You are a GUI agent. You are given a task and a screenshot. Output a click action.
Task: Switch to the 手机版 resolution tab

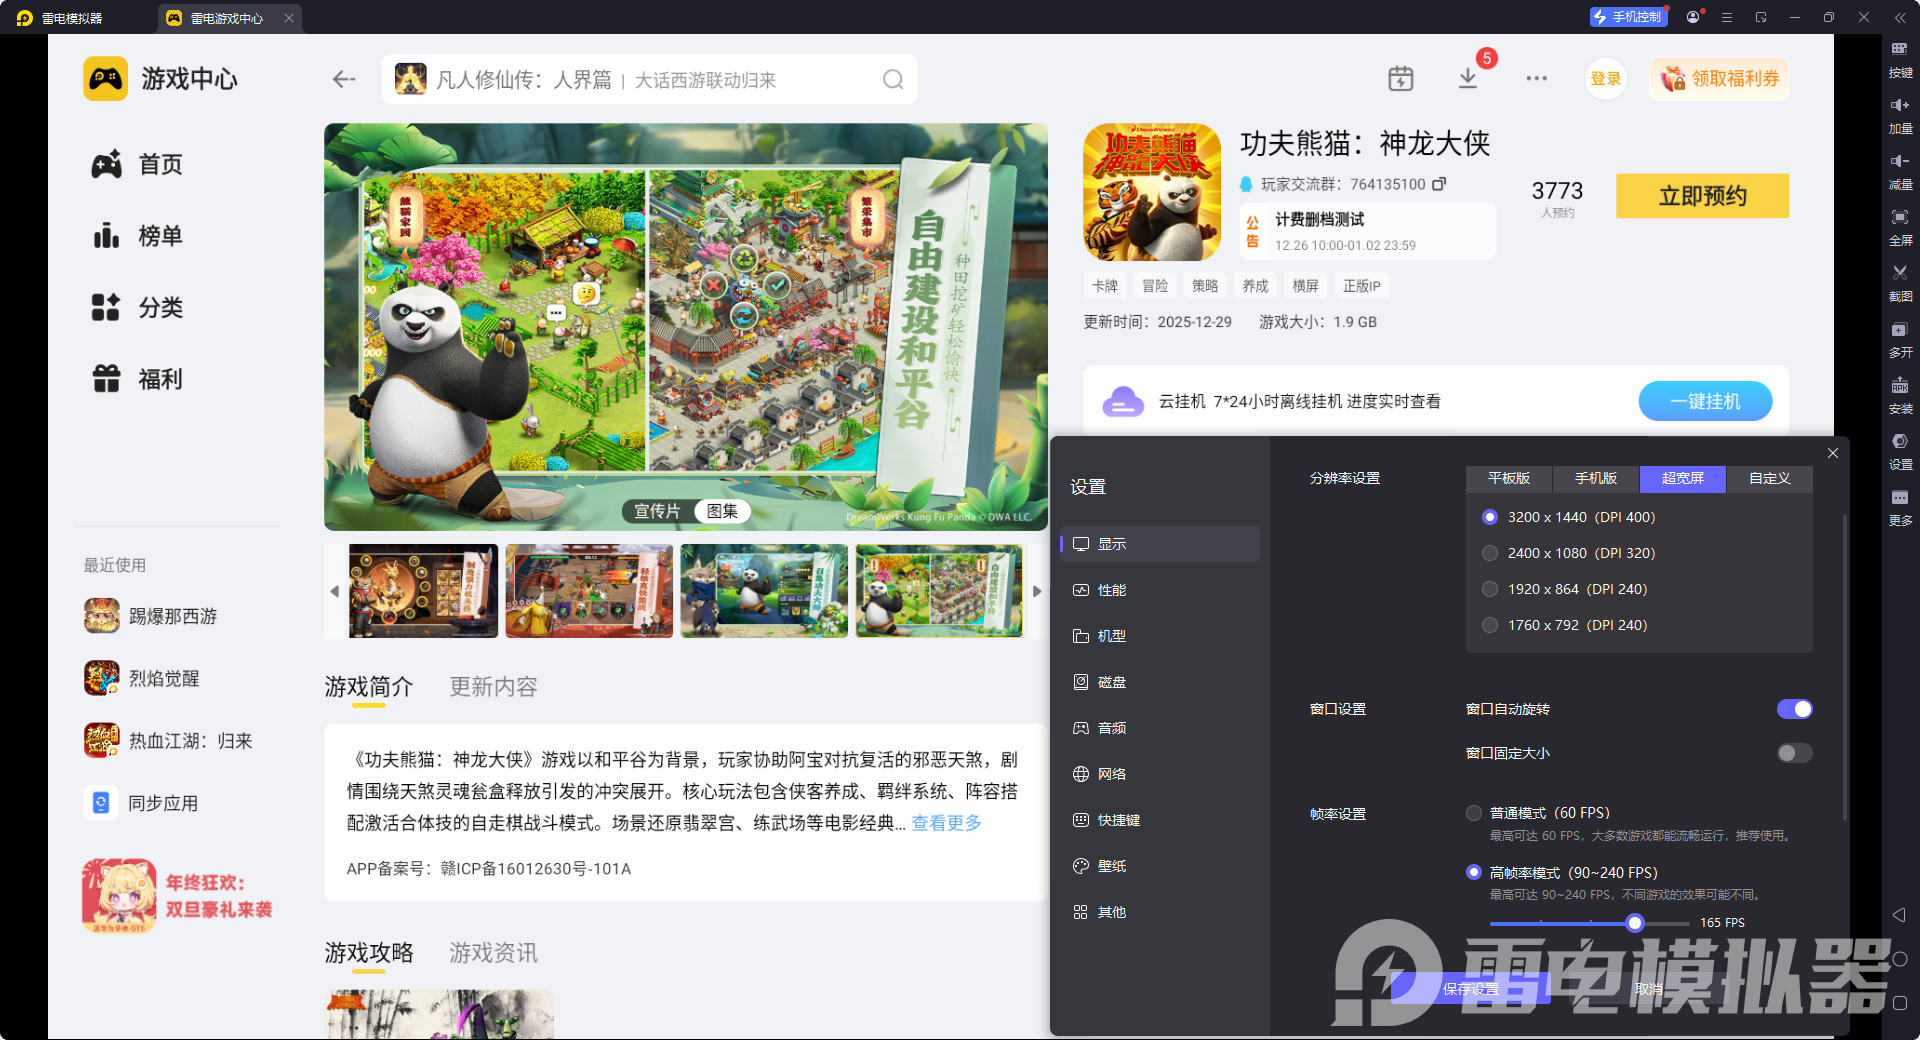1595,479
